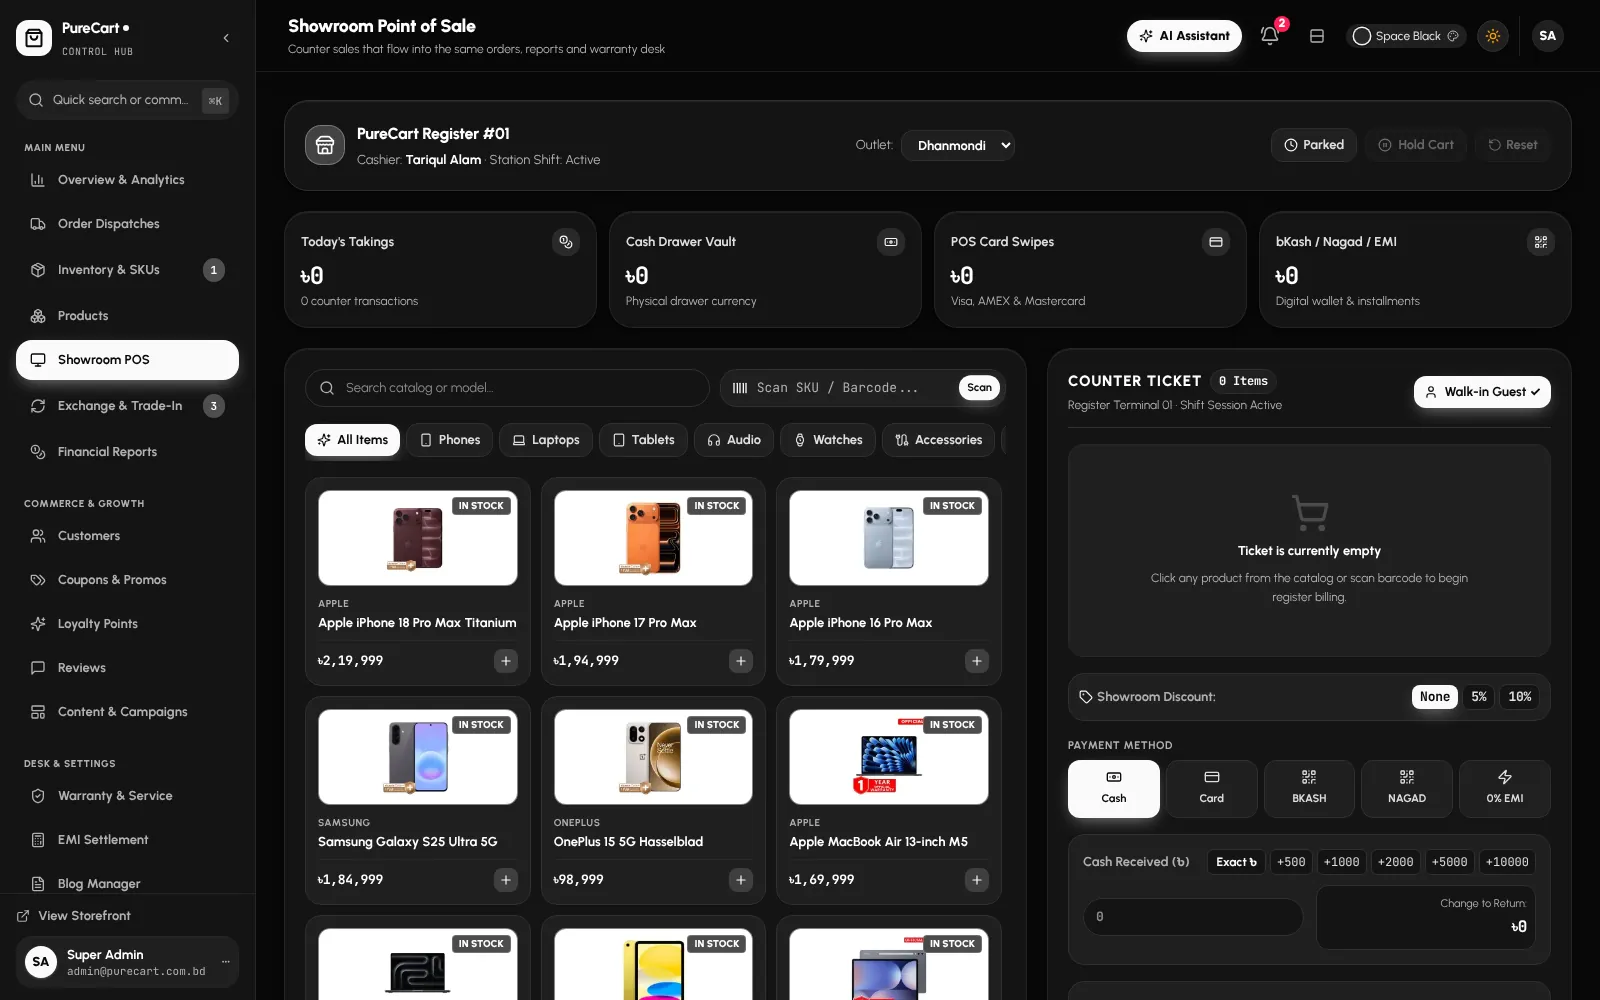Open the View Storefront link

[74, 916]
